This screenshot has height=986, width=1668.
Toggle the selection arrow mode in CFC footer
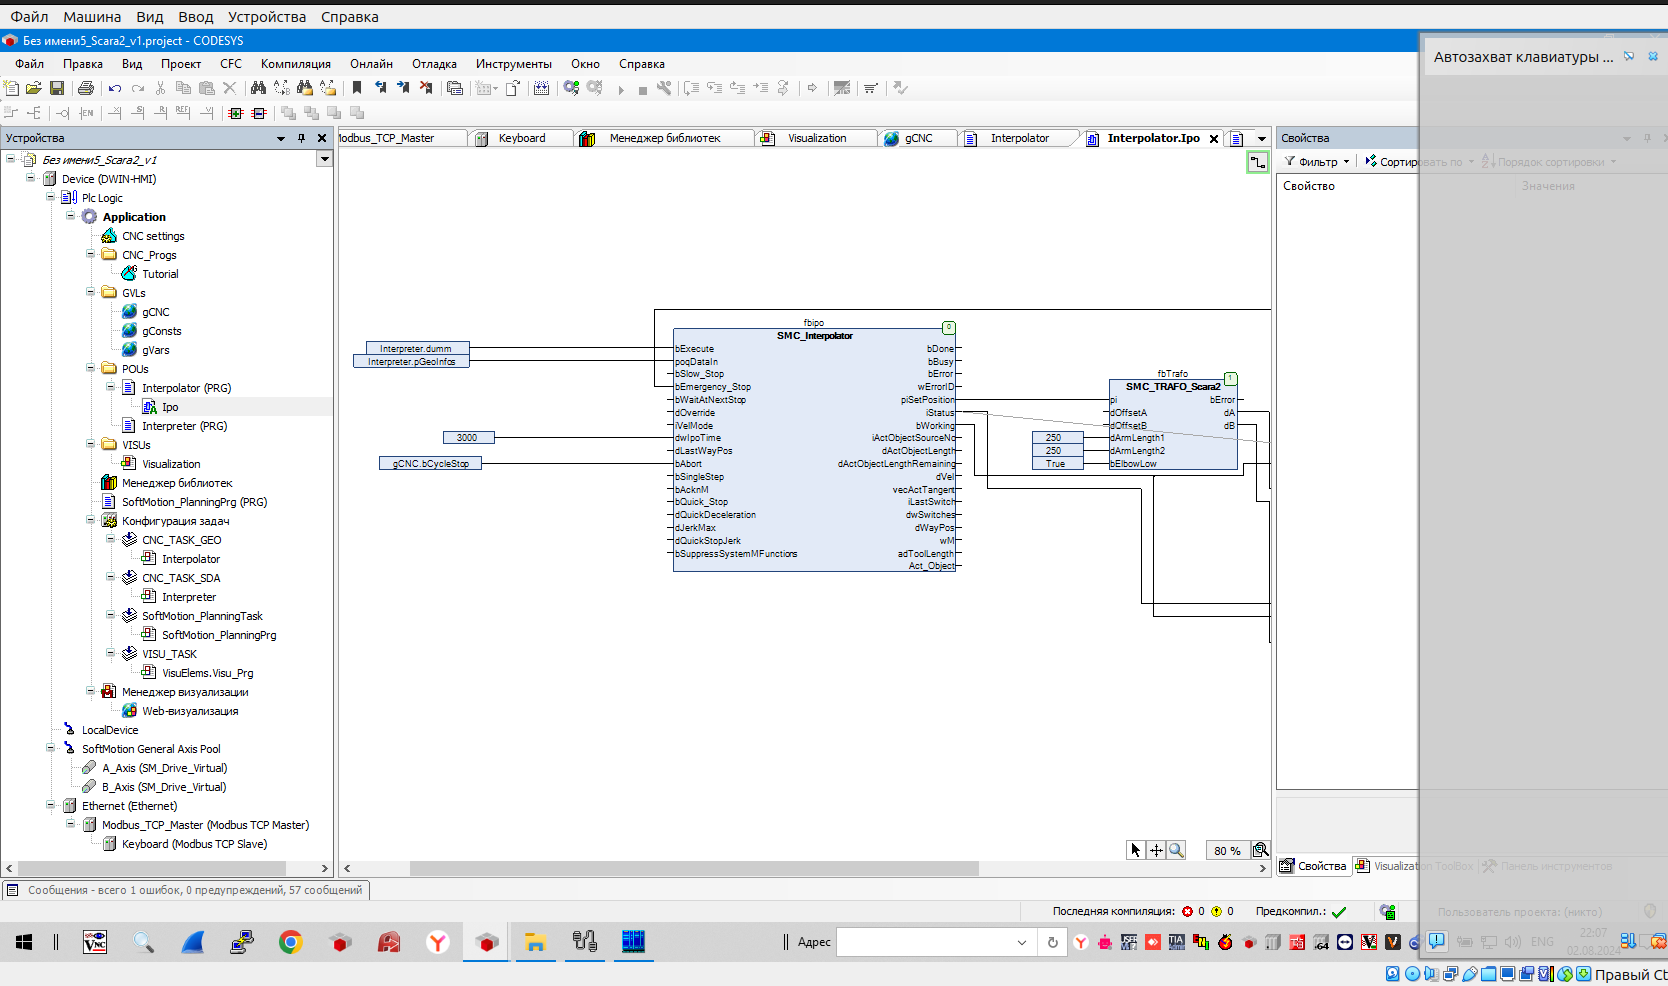coord(1135,850)
